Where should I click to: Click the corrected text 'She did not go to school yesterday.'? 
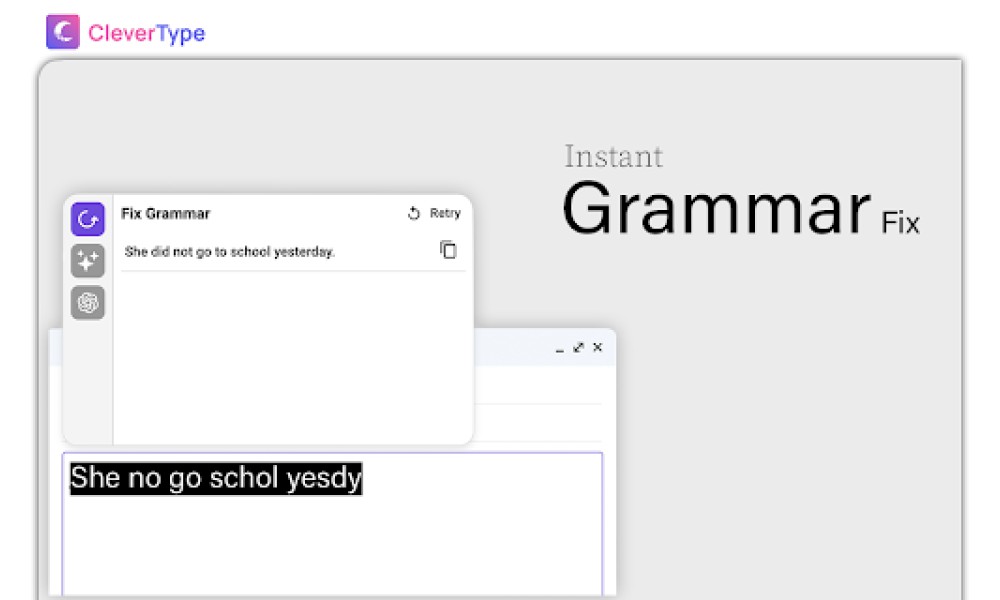tap(230, 252)
